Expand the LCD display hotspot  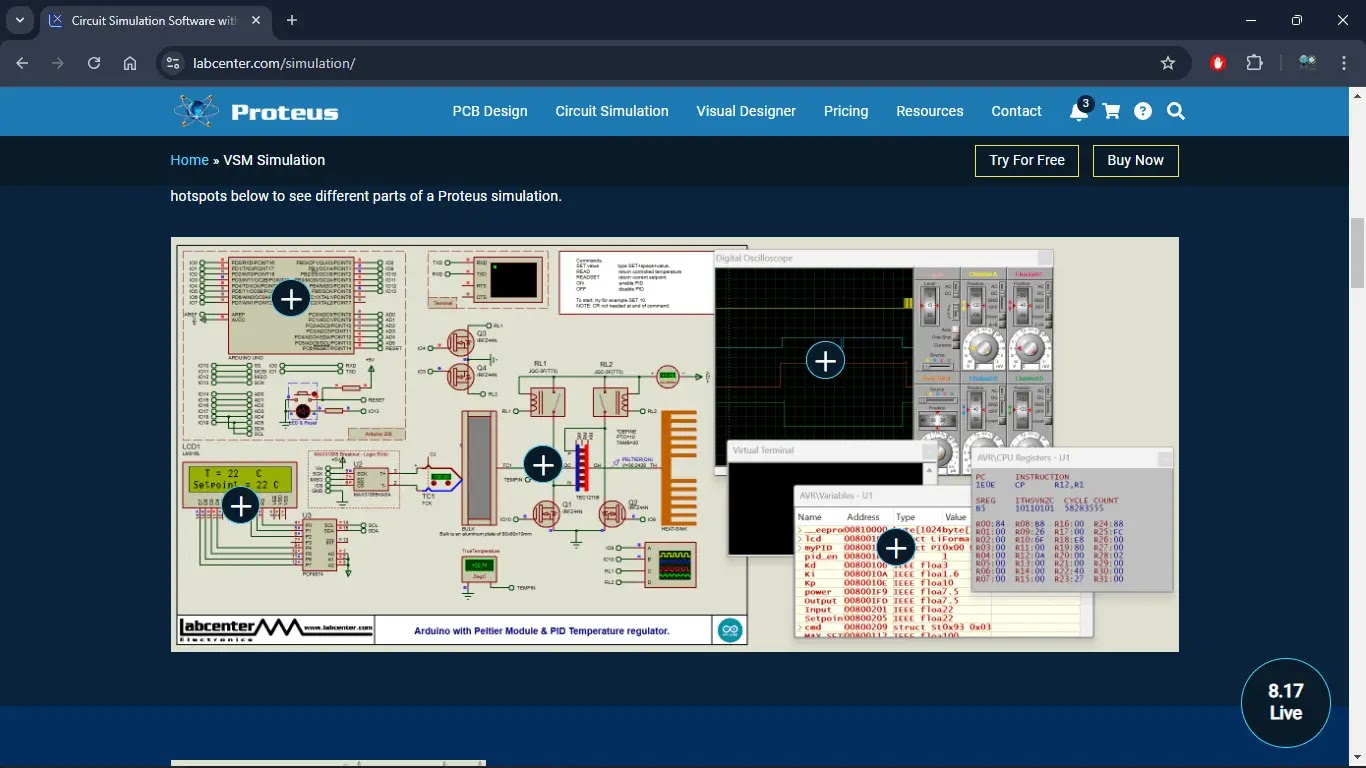[x=241, y=506]
